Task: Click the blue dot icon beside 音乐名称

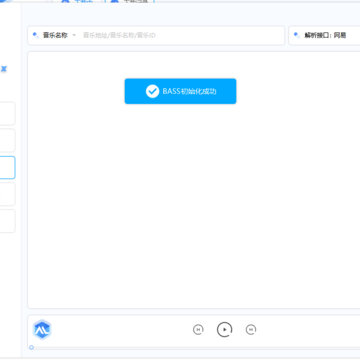Action: [x=36, y=35]
